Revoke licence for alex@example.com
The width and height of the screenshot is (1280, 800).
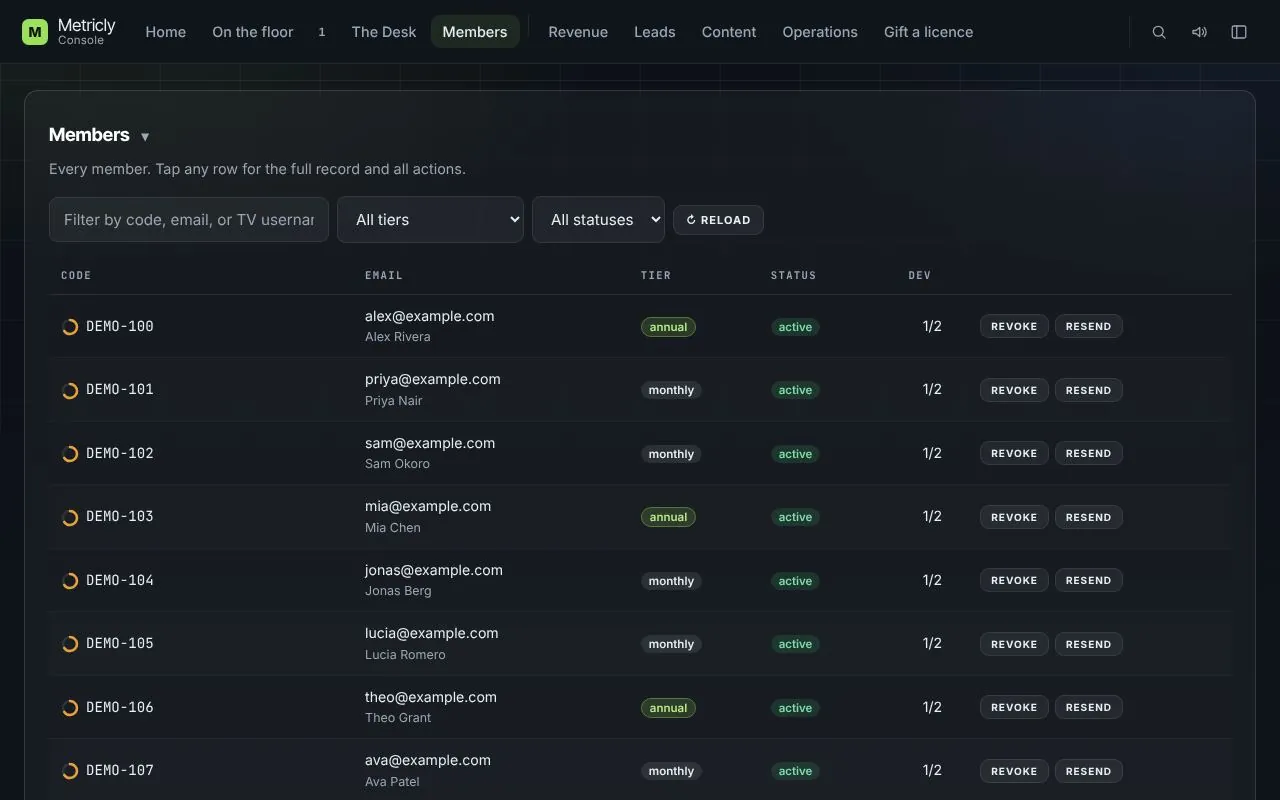point(1014,326)
